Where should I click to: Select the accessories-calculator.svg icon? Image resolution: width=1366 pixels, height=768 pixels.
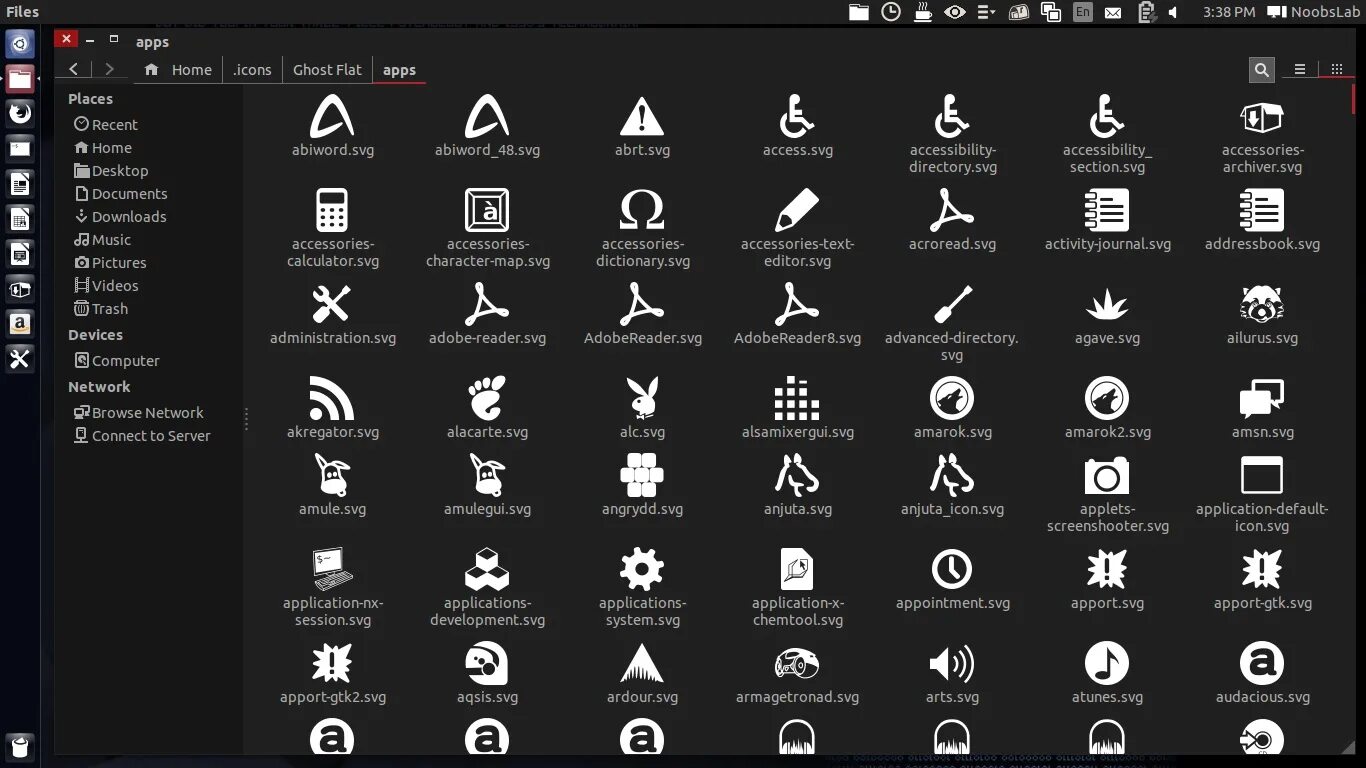(332, 211)
